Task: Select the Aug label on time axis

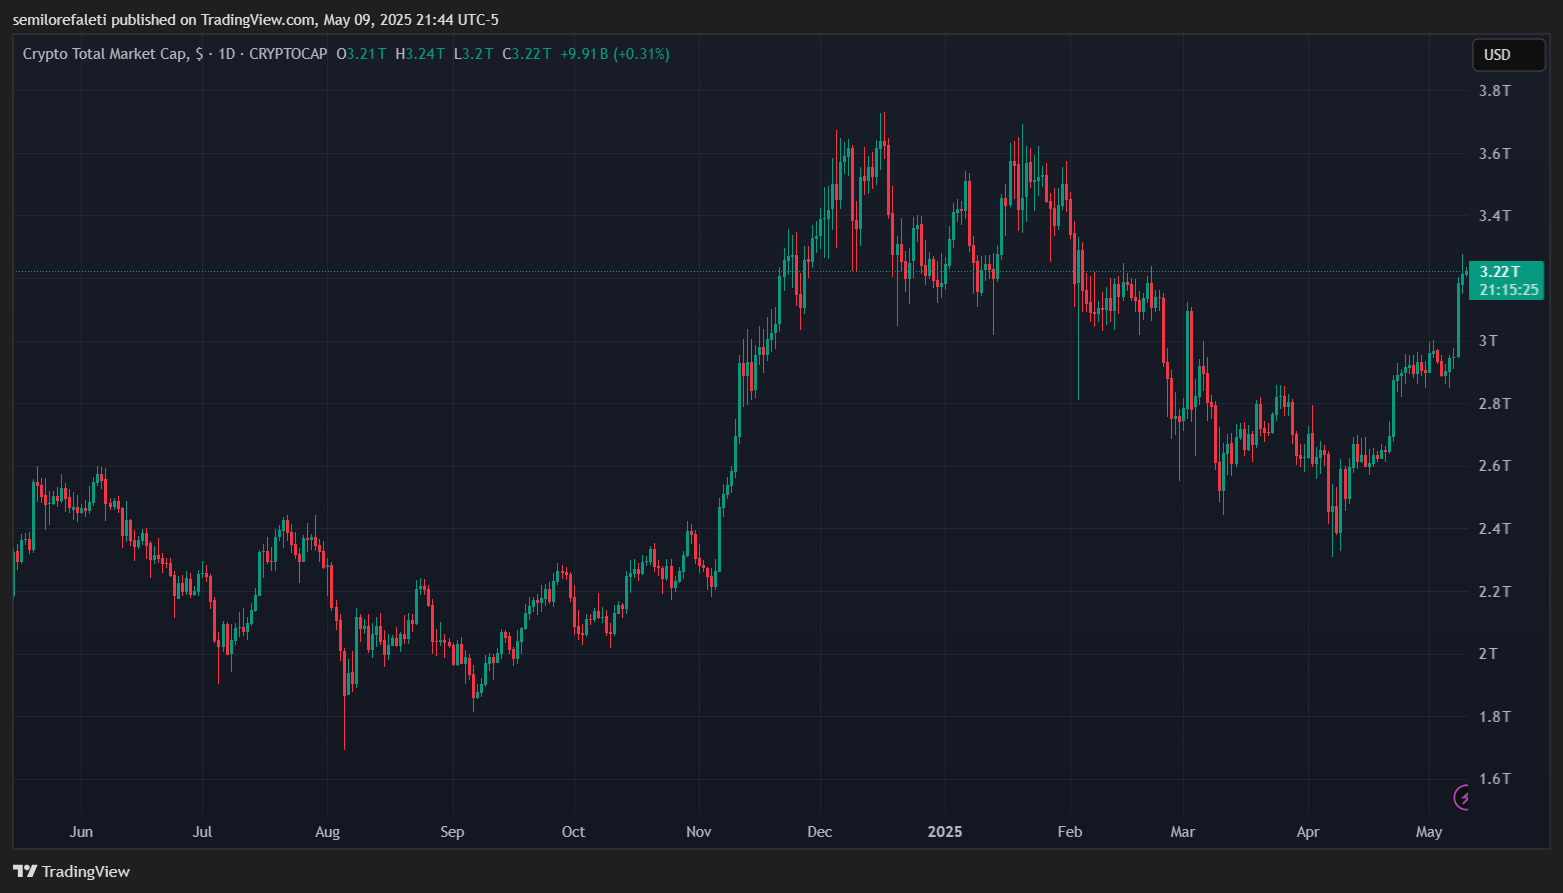Action: click(x=327, y=832)
